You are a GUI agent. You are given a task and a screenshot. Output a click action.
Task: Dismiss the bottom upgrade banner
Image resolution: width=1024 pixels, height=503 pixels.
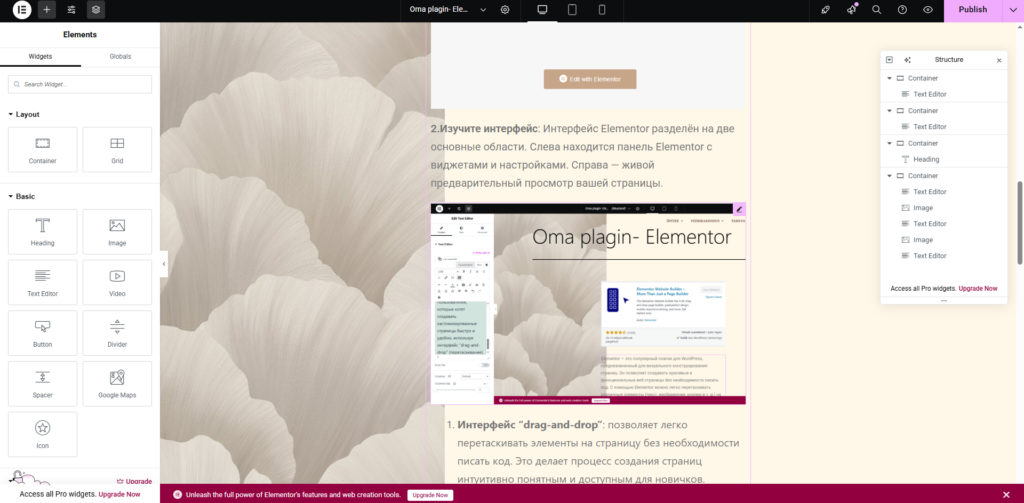pos(1006,495)
